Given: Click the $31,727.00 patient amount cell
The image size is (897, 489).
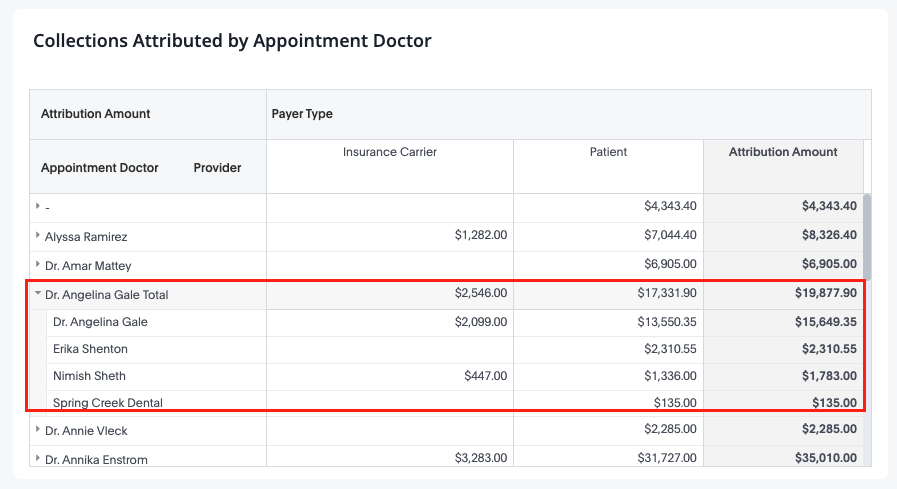Looking at the screenshot, I should pos(667,458).
